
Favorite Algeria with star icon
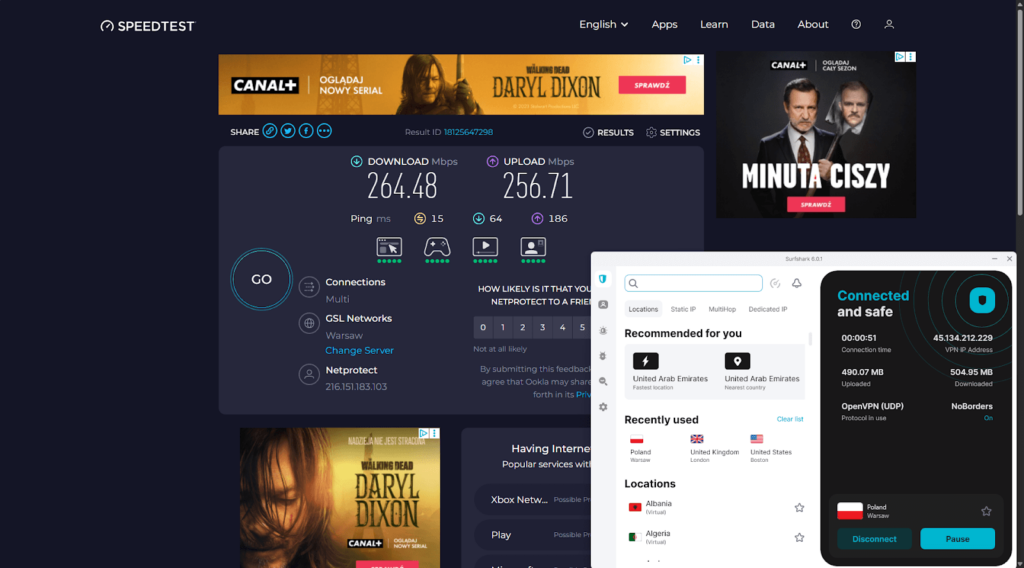tap(799, 537)
